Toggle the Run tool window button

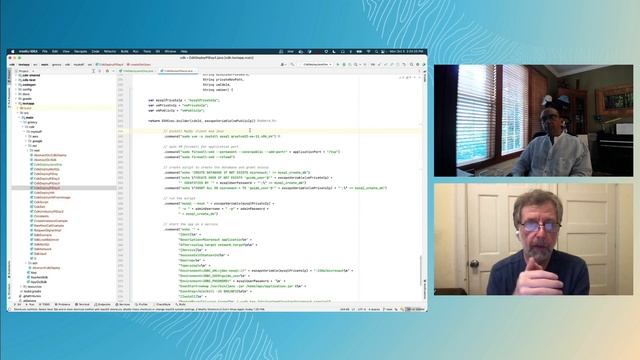point(30,304)
